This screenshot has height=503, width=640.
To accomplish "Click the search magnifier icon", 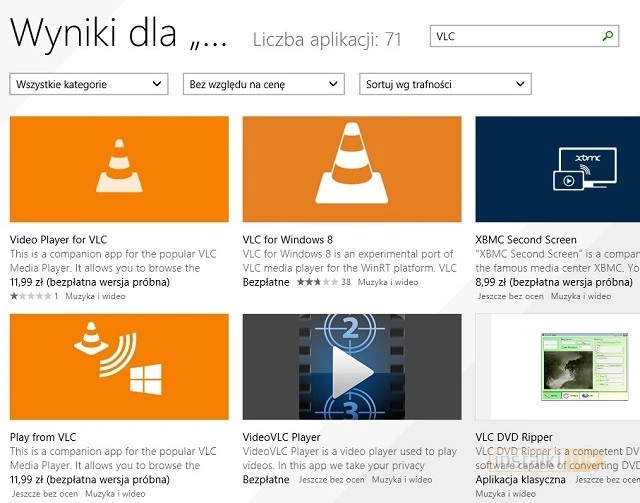I will point(608,36).
